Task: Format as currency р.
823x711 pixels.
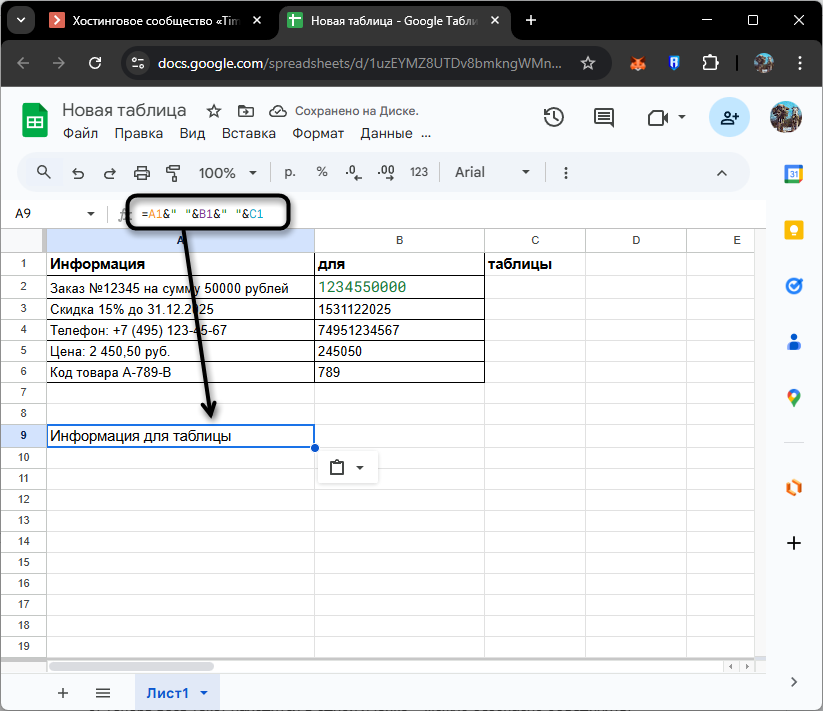Action: 290,172
